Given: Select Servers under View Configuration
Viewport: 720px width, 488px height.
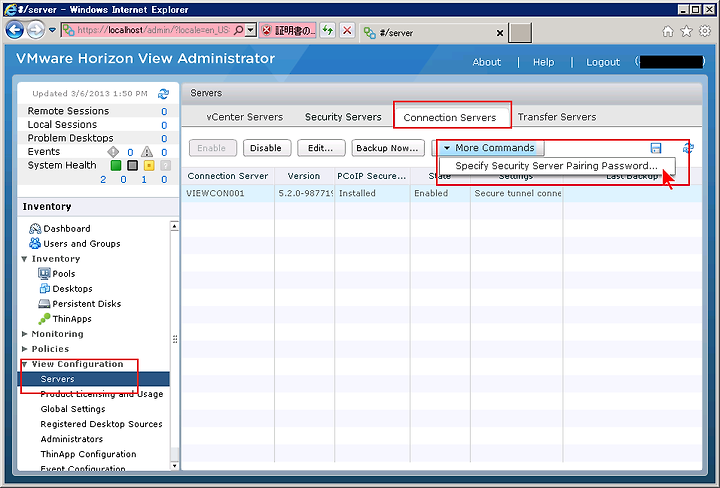Looking at the screenshot, I should 94,379.
